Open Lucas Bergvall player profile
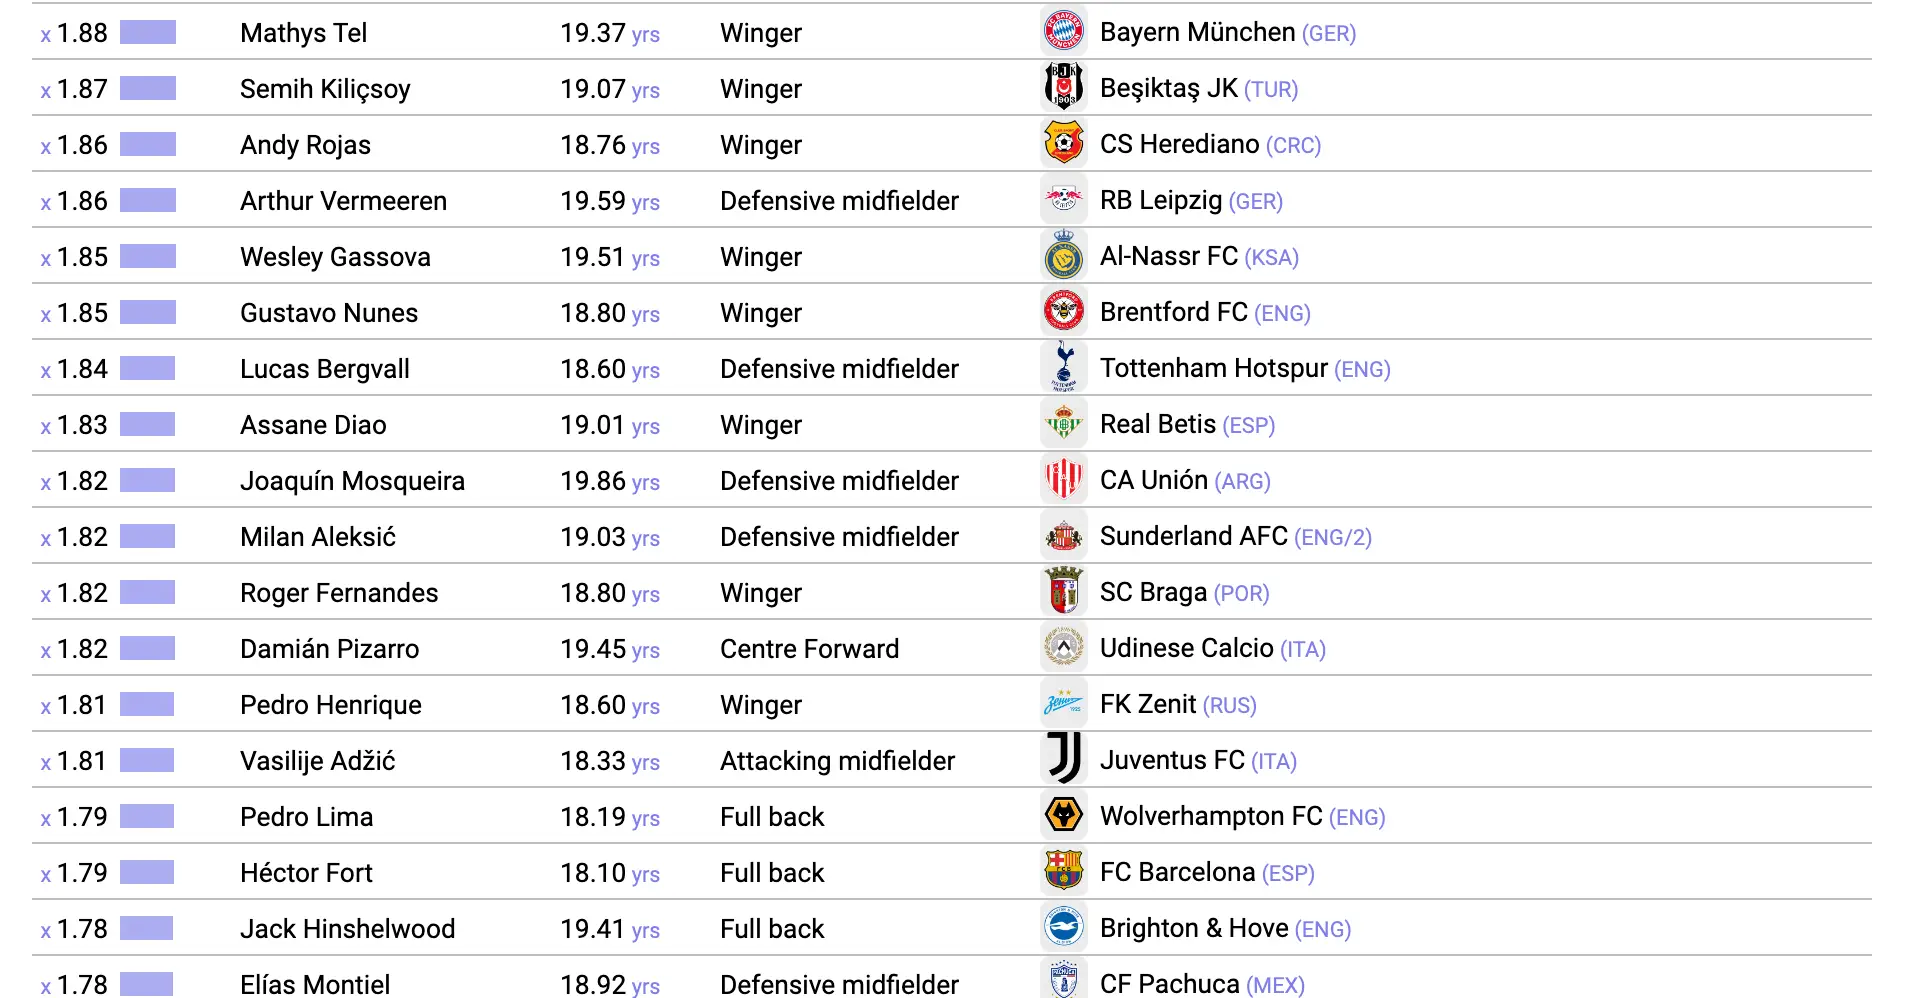The height and width of the screenshot is (998, 1905). 324,369
